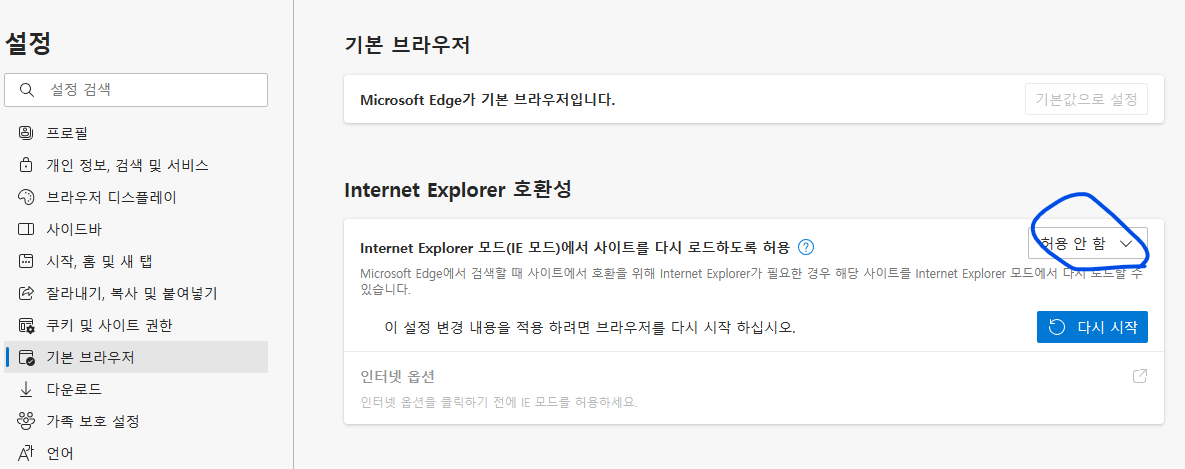Click the 기본 브라우저 section heading
This screenshot has width=1185, height=469.
click(407, 45)
